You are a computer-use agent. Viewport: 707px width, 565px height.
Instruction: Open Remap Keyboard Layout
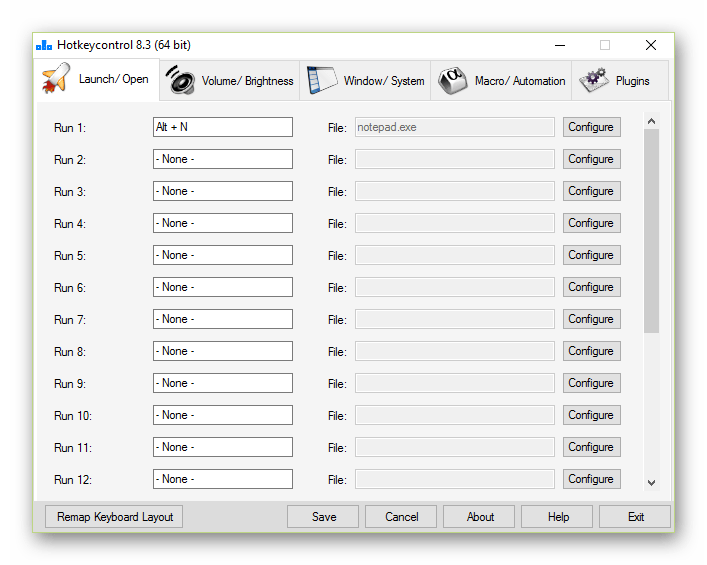coord(114,517)
